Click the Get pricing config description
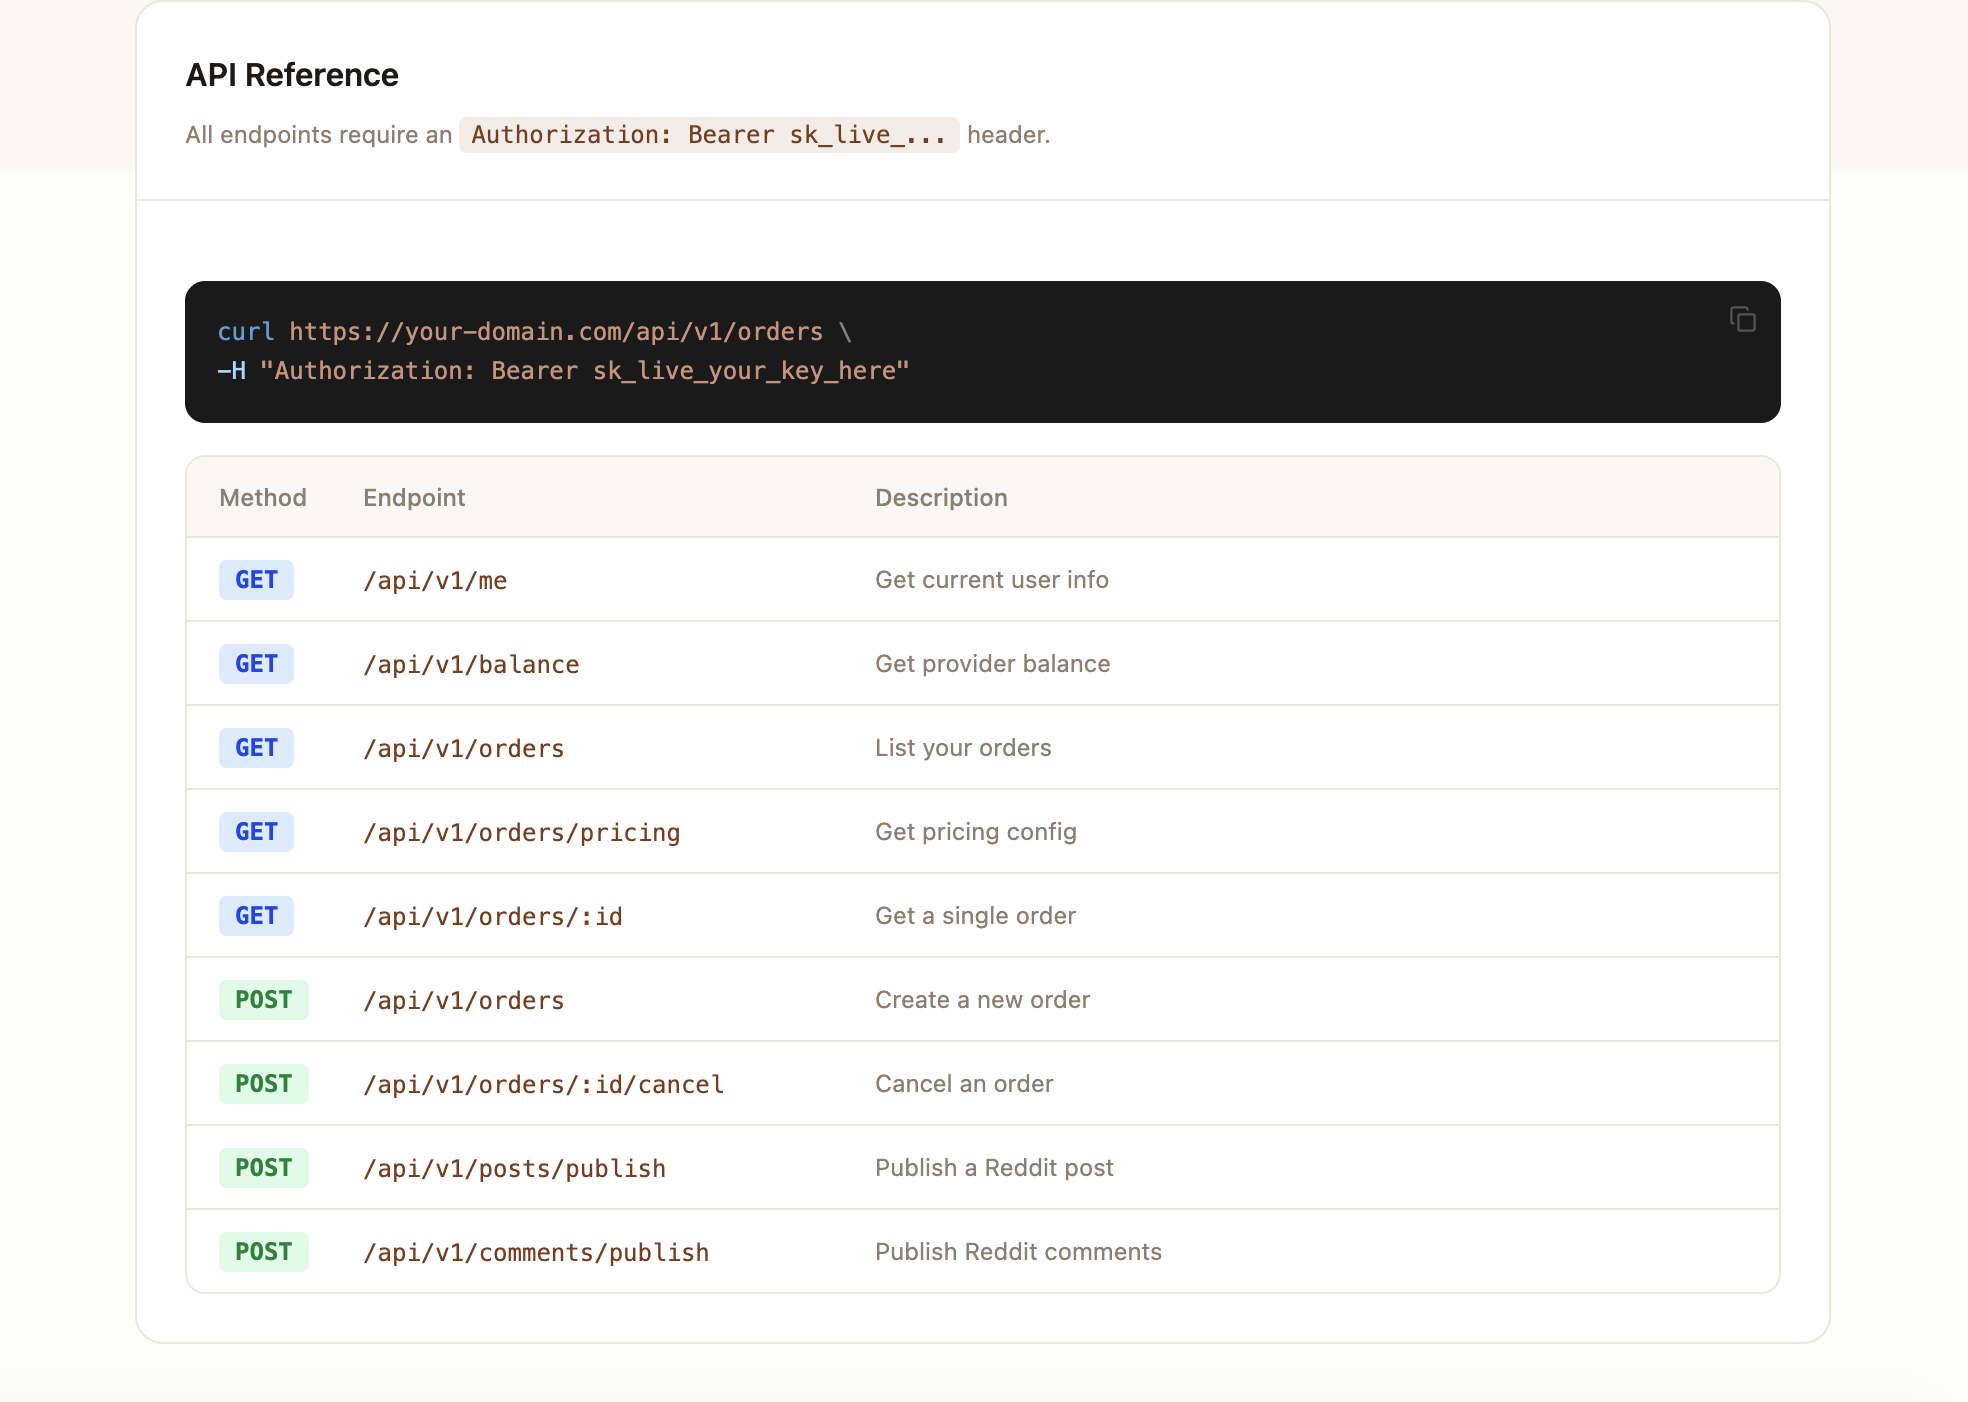The width and height of the screenshot is (1968, 1402). coord(976,832)
